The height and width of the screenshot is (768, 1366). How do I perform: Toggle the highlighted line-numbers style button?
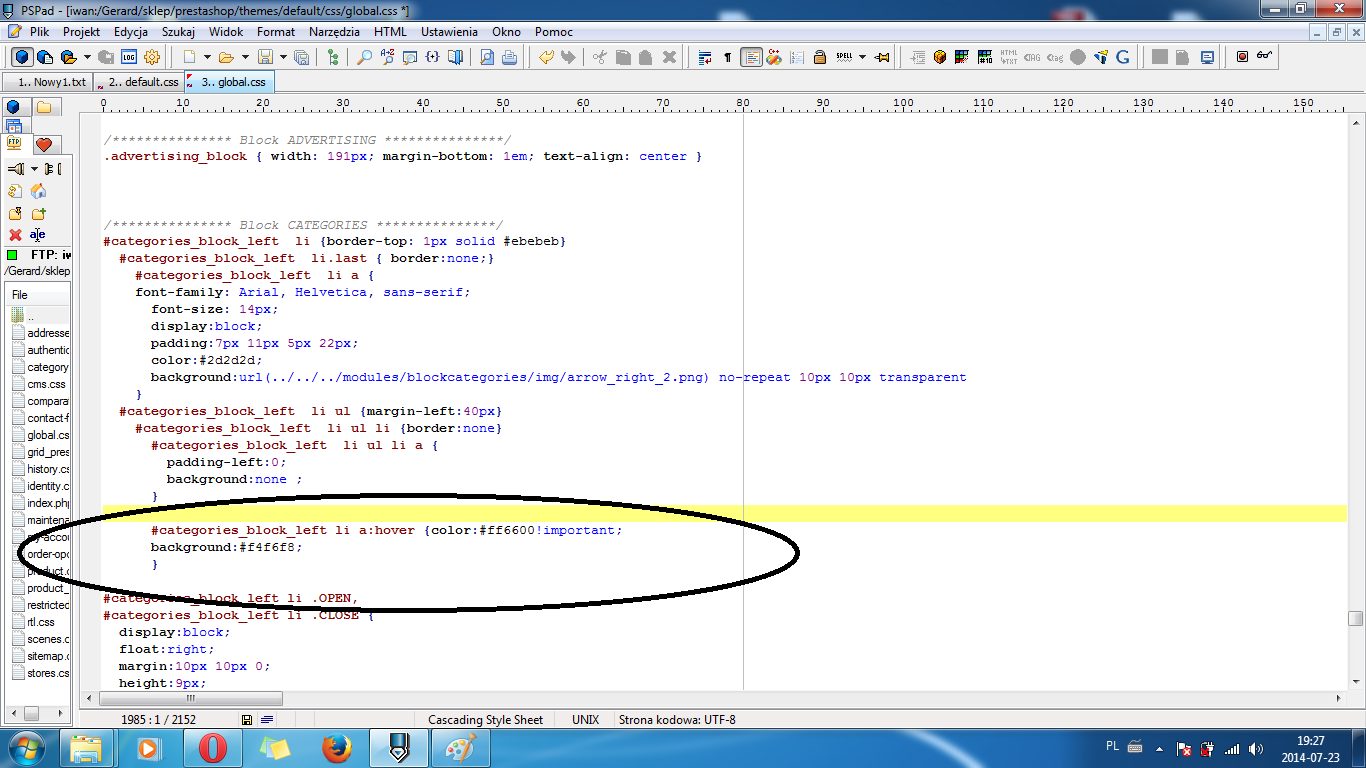[x=751, y=57]
